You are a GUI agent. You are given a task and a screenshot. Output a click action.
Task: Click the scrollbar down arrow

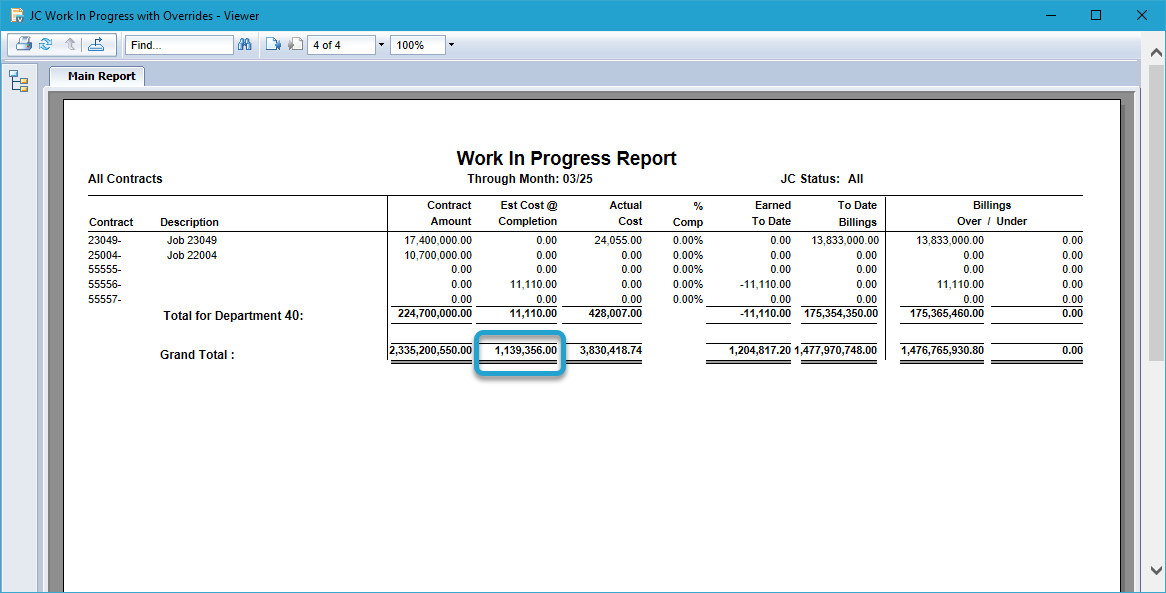pyautogui.click(x=1156, y=571)
